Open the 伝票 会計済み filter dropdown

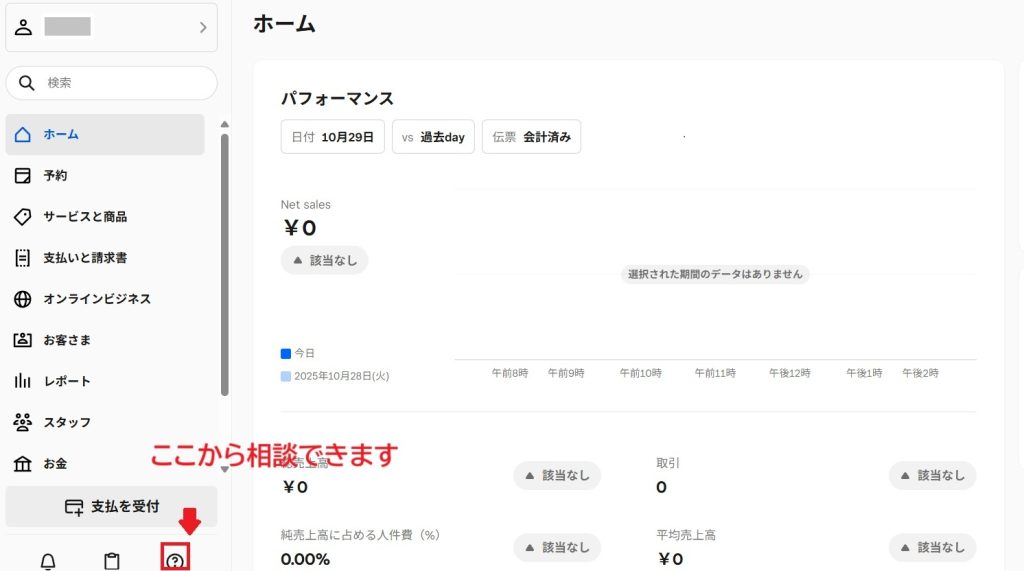click(x=531, y=137)
